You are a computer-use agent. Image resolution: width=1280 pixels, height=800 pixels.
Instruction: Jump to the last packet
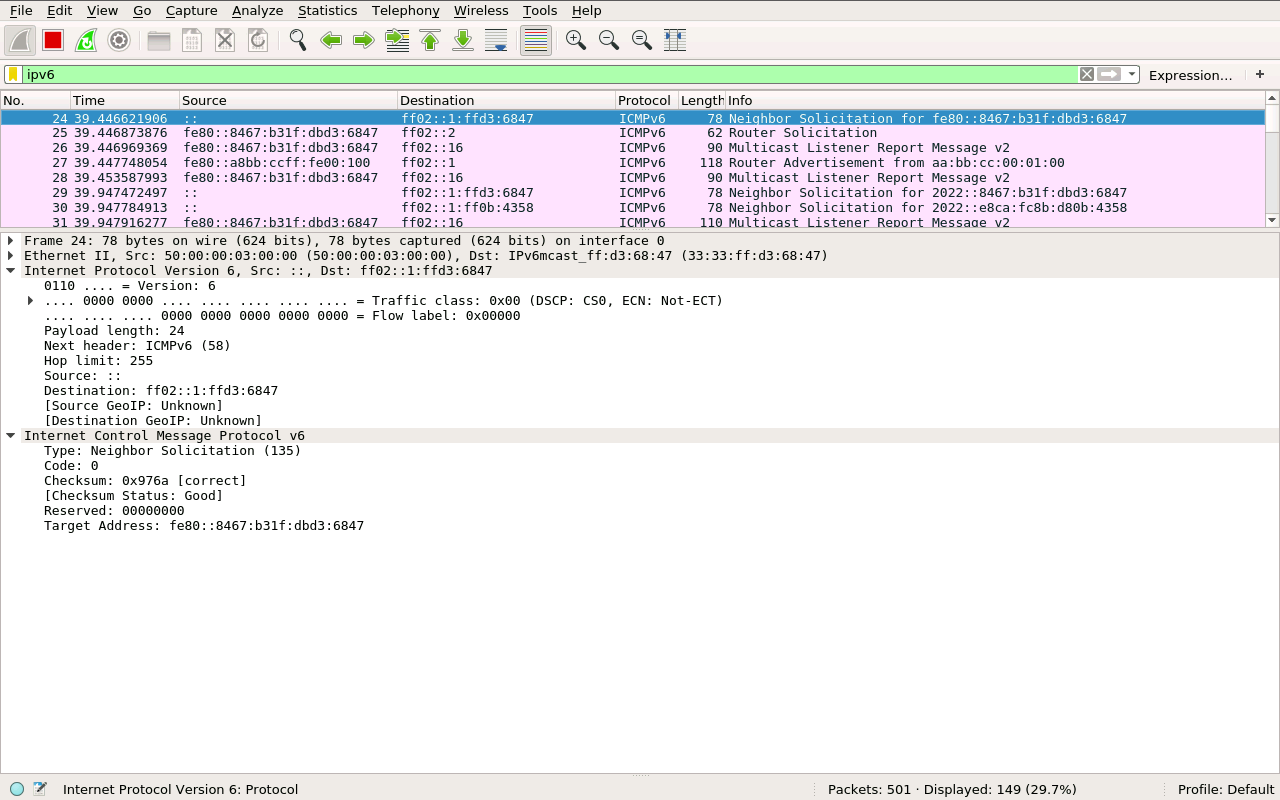click(x=463, y=40)
